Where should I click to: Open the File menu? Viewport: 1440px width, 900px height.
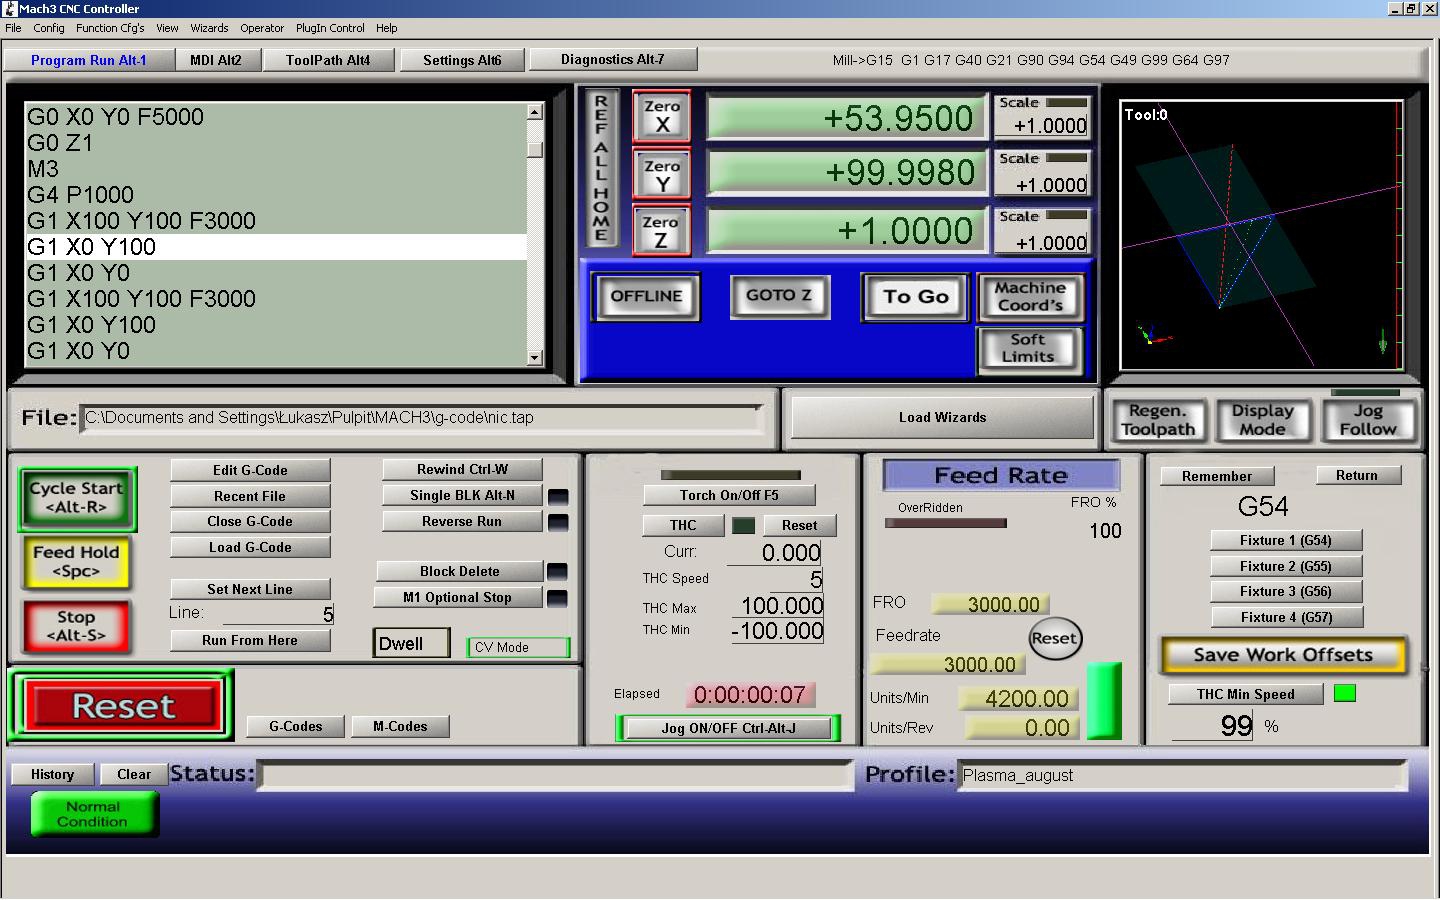click(13, 28)
